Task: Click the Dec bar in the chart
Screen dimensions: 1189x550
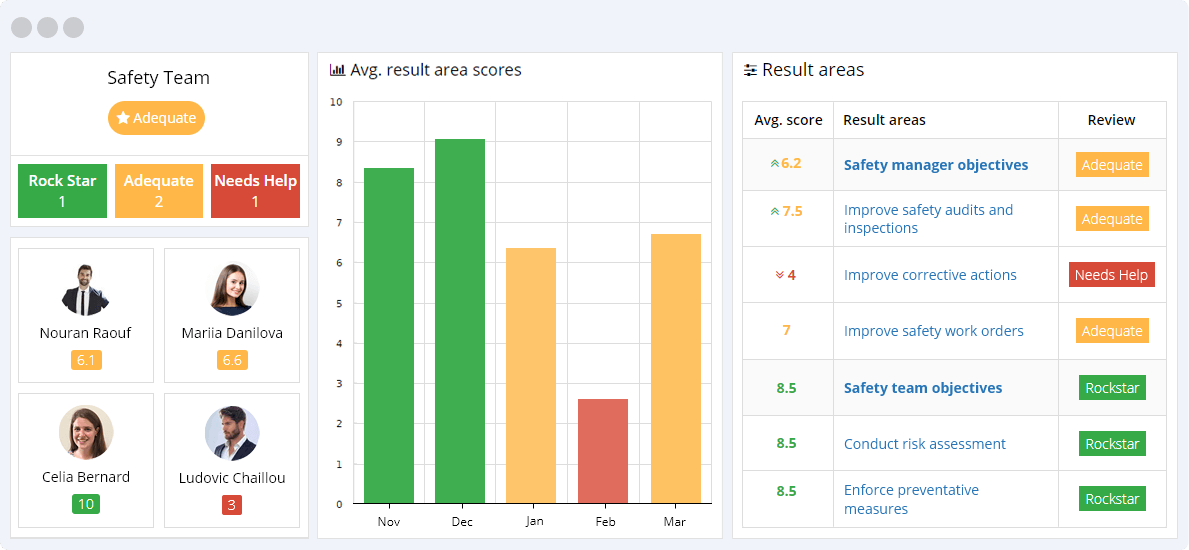Action: pos(460,322)
